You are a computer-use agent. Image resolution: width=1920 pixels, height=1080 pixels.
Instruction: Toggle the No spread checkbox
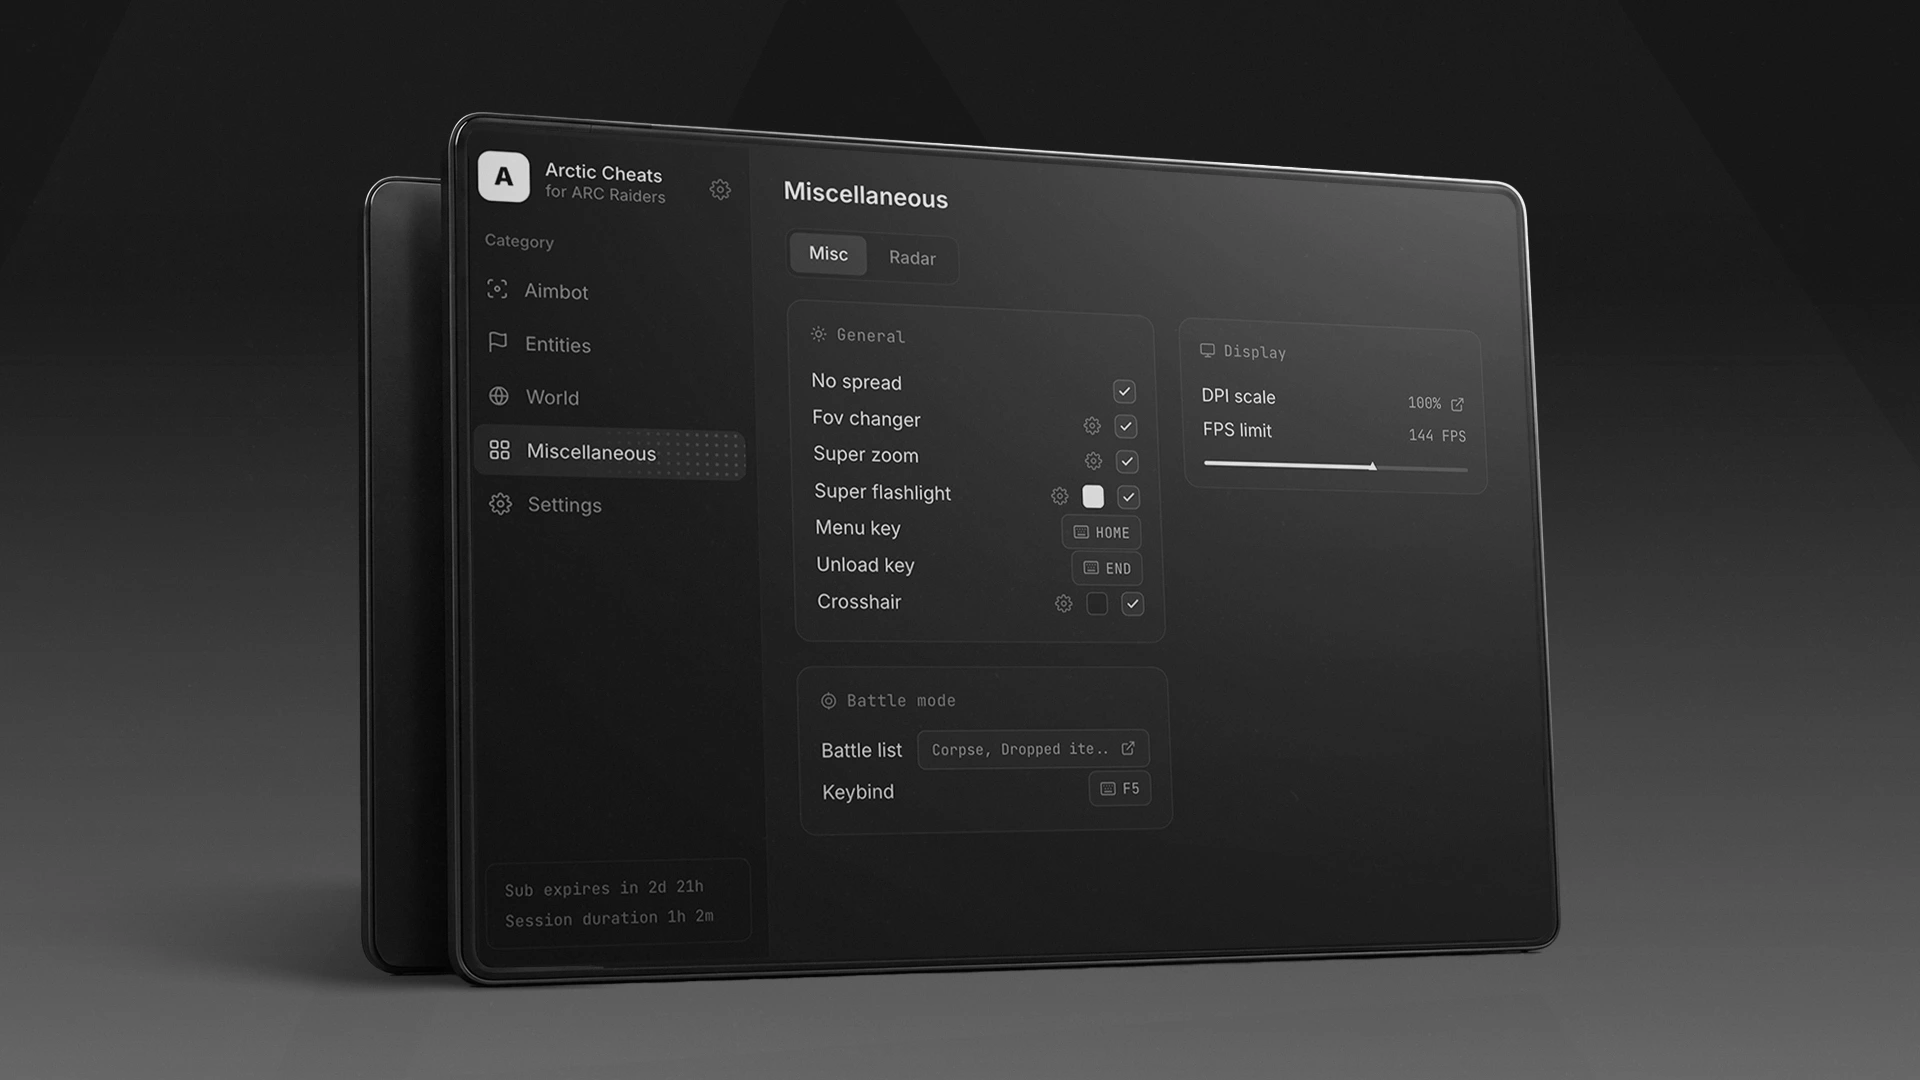[x=1124, y=391]
